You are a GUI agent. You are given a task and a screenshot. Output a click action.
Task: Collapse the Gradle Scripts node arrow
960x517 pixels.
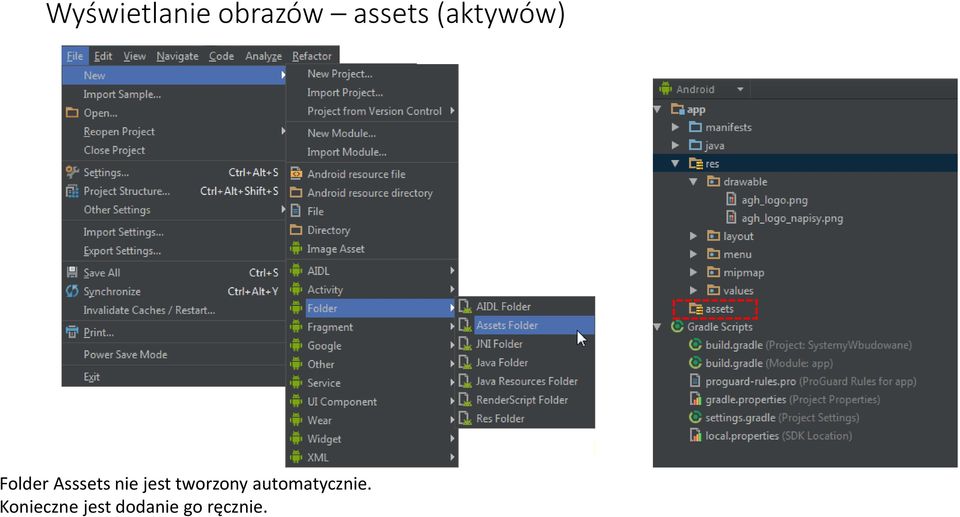pos(658,327)
